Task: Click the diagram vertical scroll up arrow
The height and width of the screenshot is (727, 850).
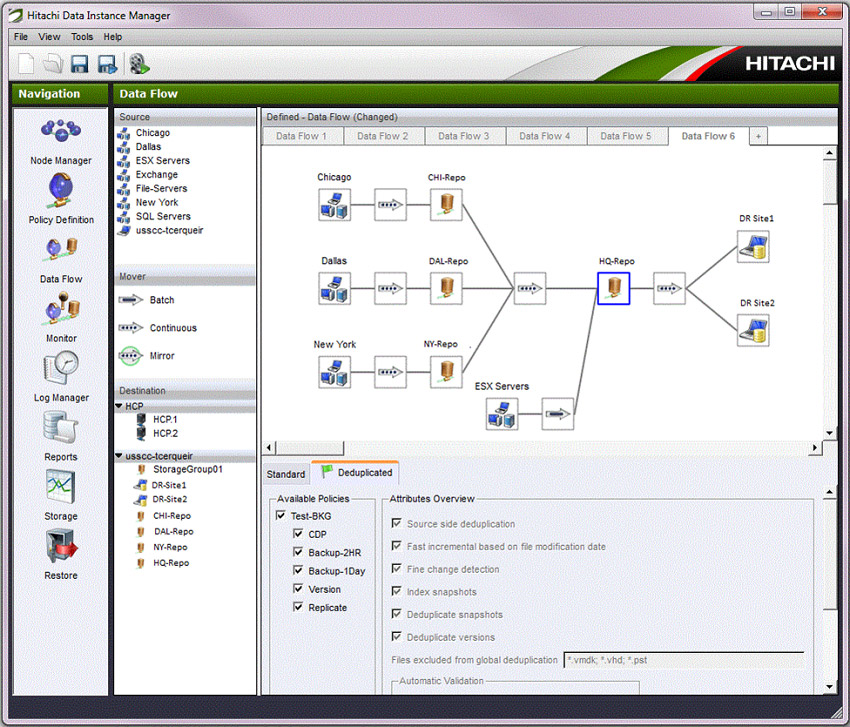Action: (829, 153)
